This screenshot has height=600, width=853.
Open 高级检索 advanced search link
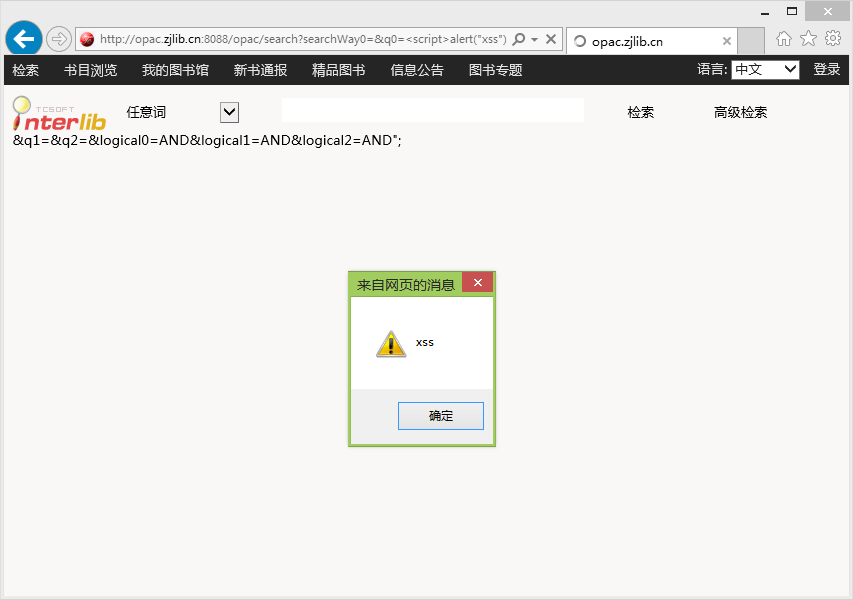[x=740, y=113]
